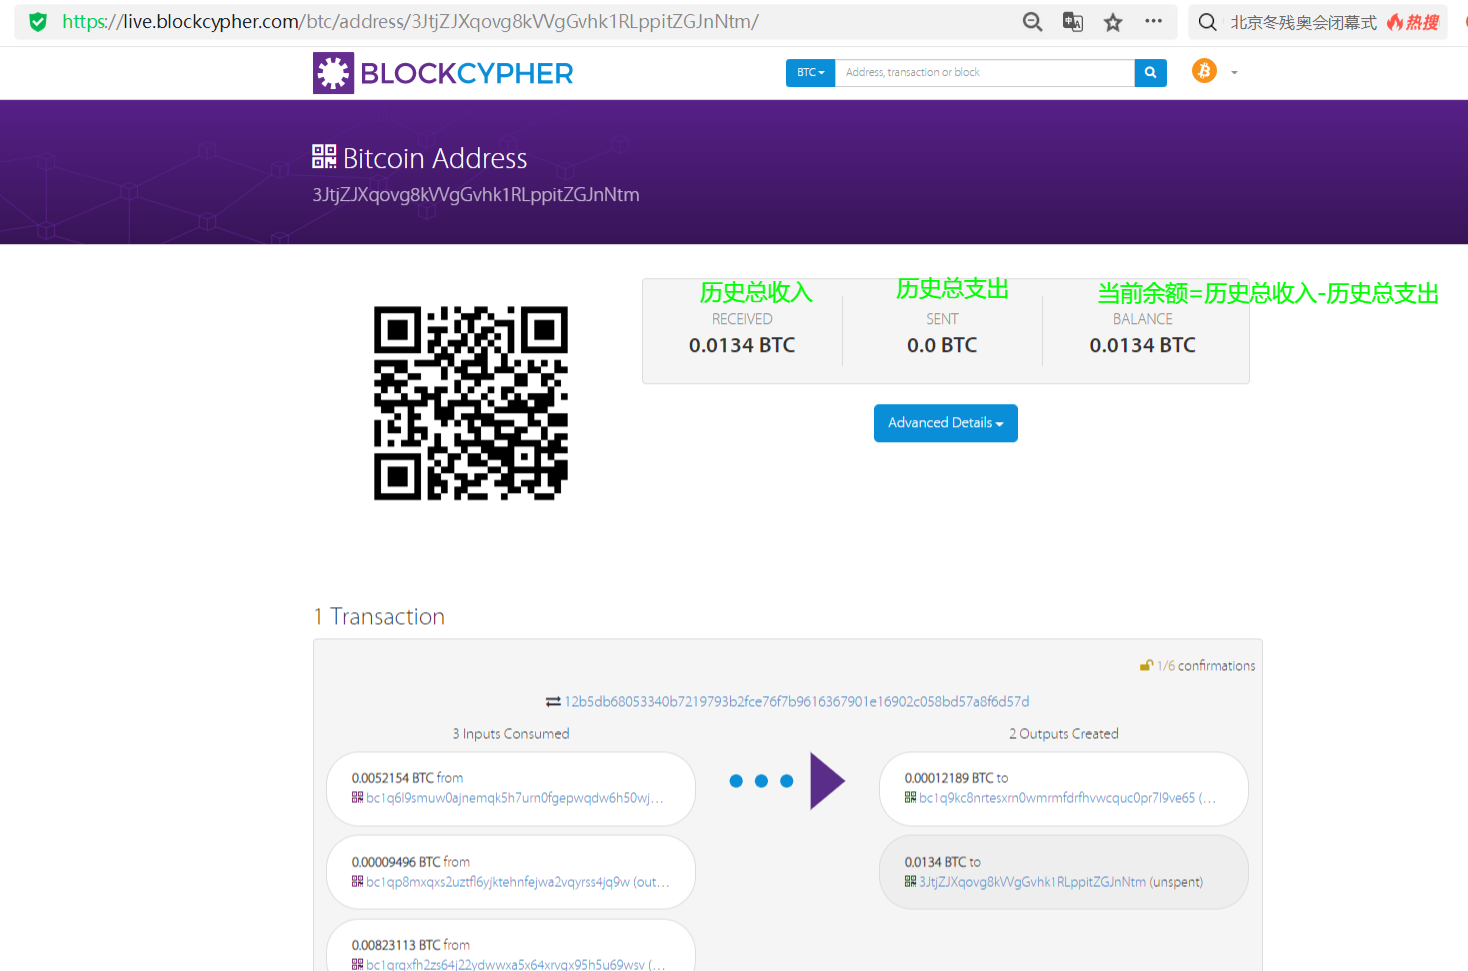Click the blue search button icon
The image size is (1468, 971).
click(x=1150, y=72)
